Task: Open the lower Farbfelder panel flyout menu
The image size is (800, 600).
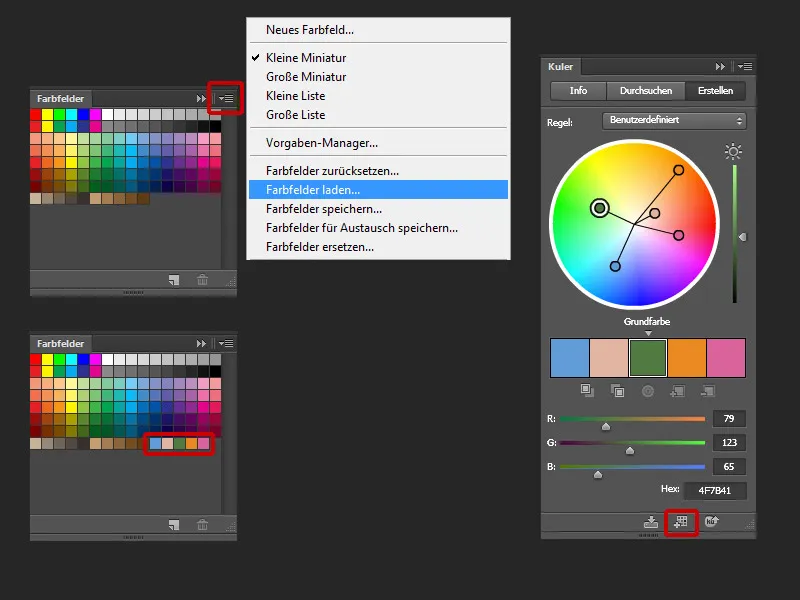Action: pos(226,343)
